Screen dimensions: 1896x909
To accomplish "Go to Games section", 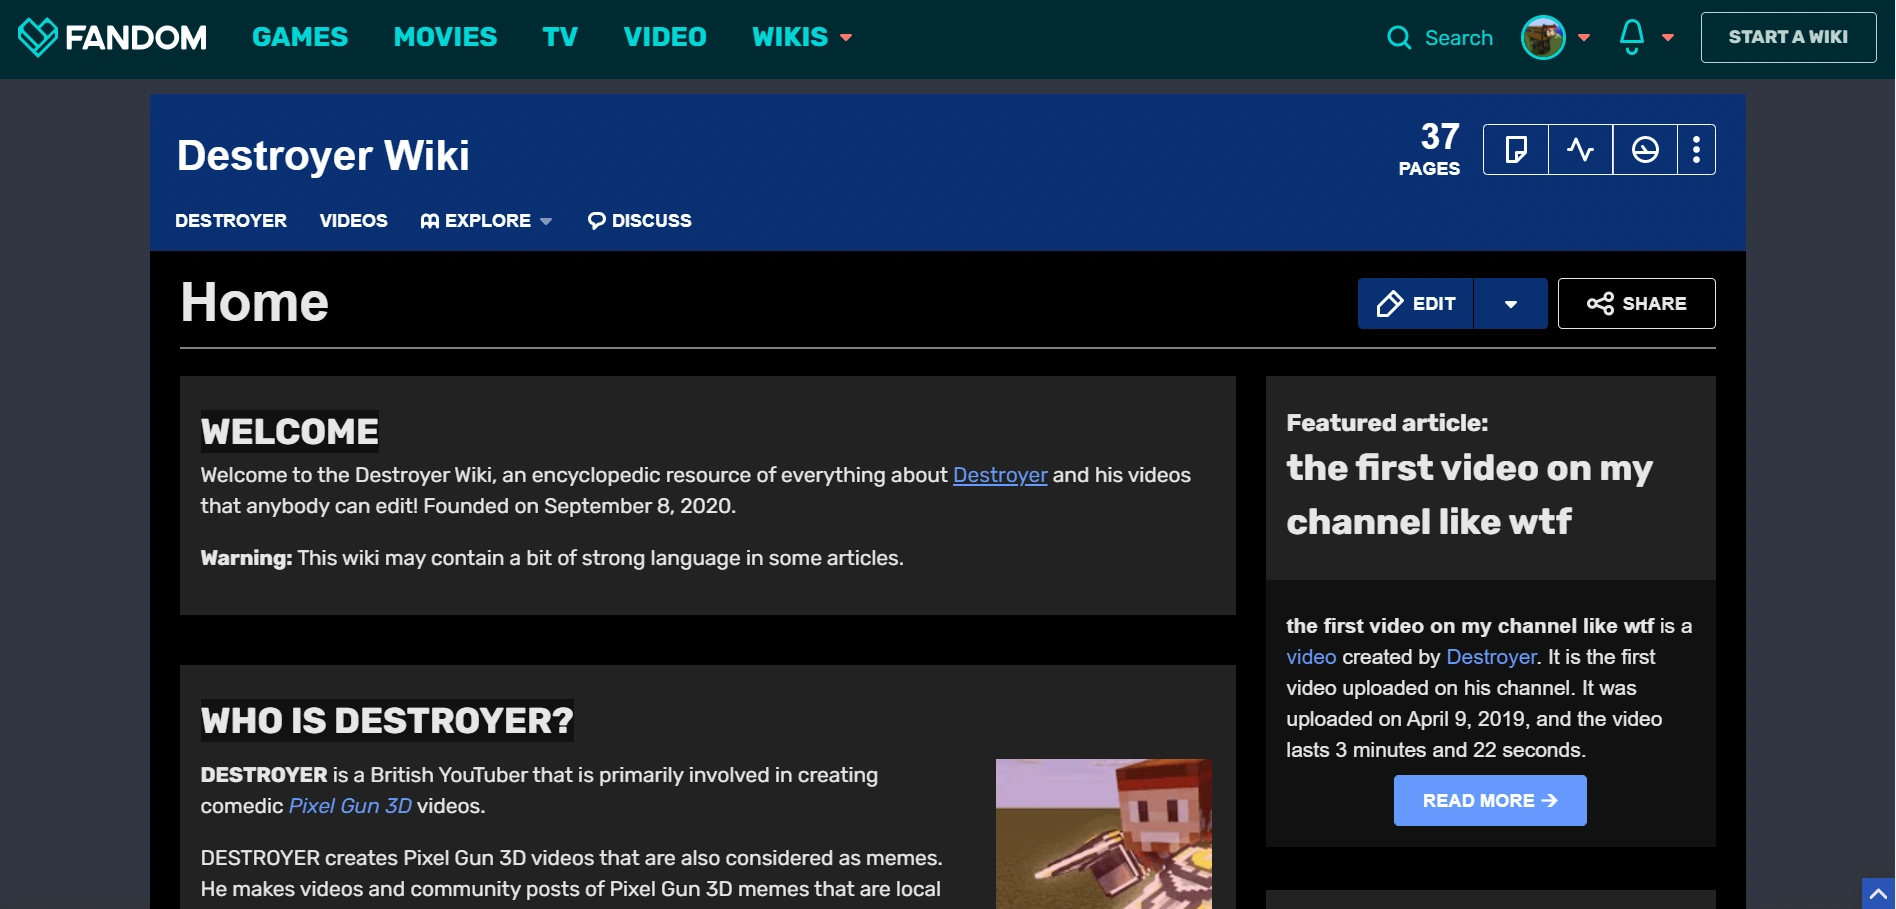I will tap(300, 37).
